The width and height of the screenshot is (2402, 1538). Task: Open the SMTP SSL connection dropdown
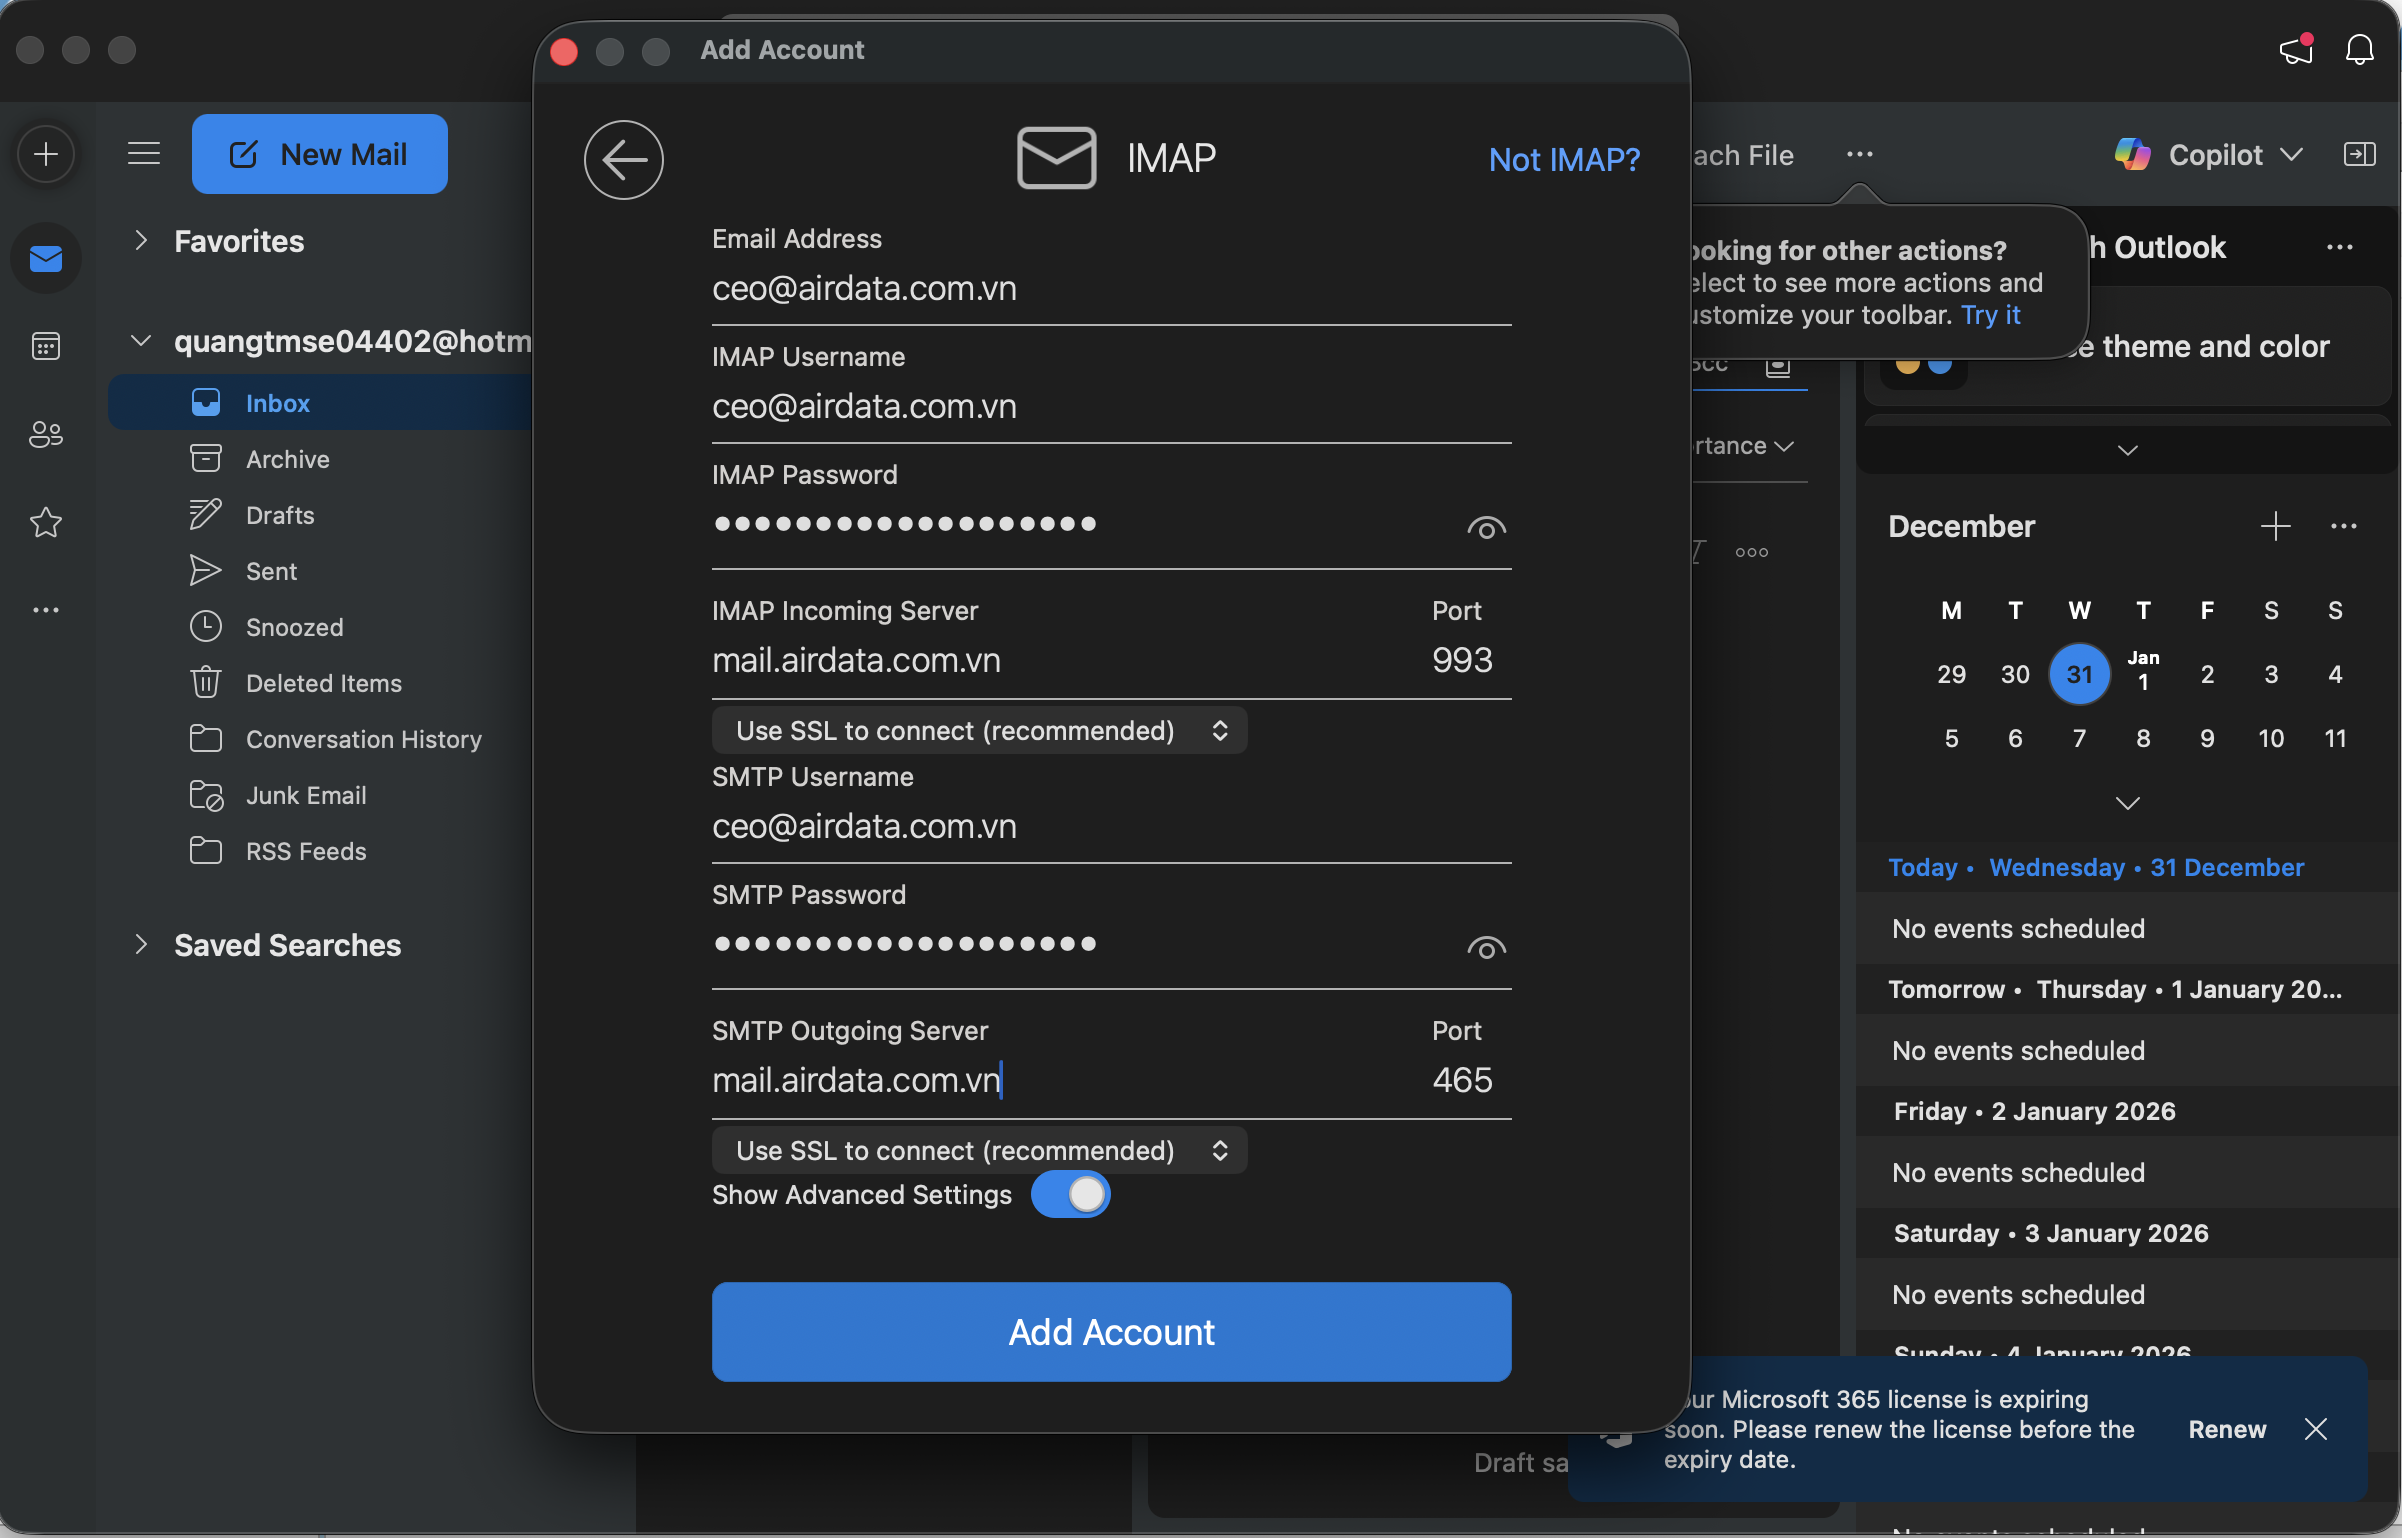979,1151
